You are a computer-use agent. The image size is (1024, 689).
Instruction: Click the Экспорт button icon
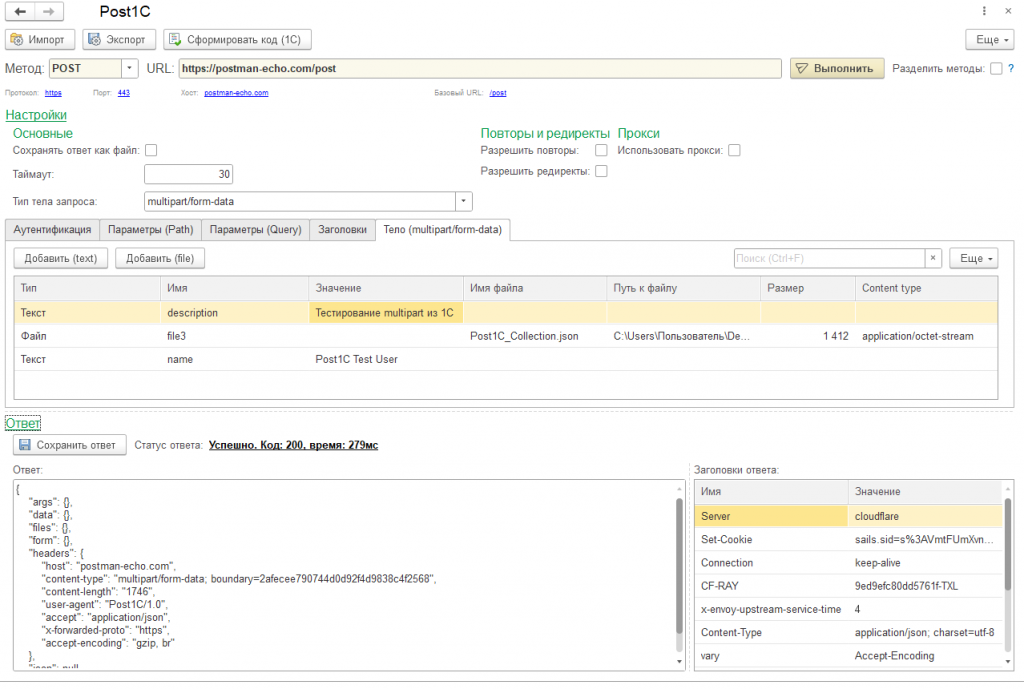pos(95,40)
